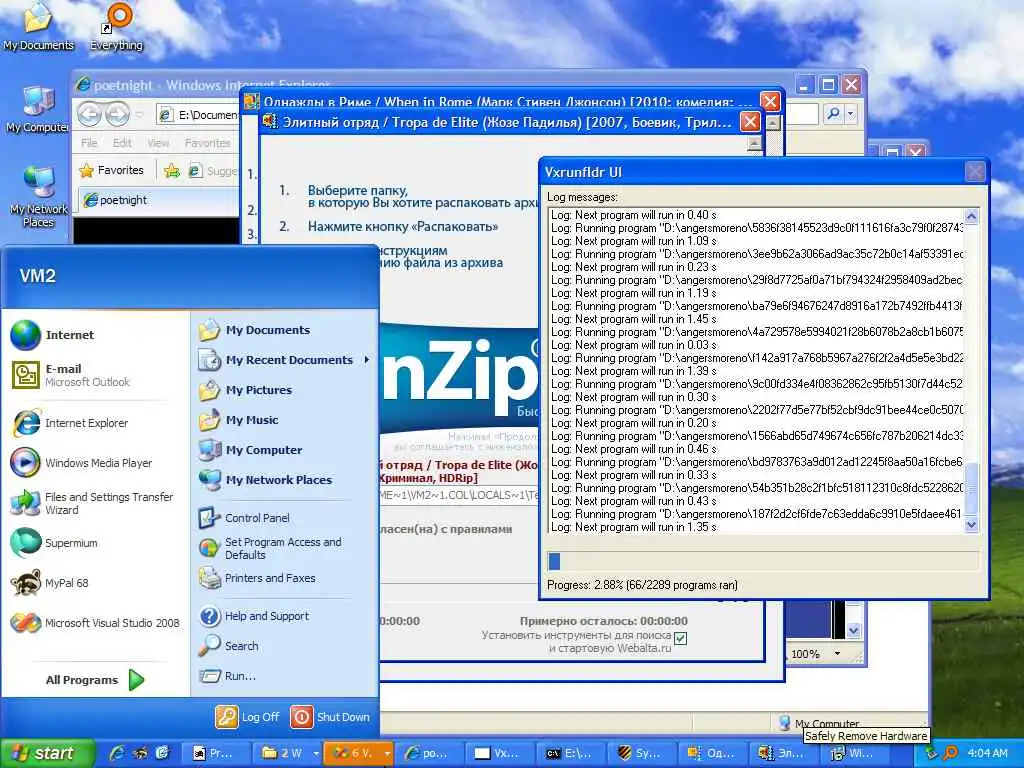Click taskbar clock showing 4:04 AM
The height and width of the screenshot is (768, 1024).
pyautogui.click(x=987, y=754)
